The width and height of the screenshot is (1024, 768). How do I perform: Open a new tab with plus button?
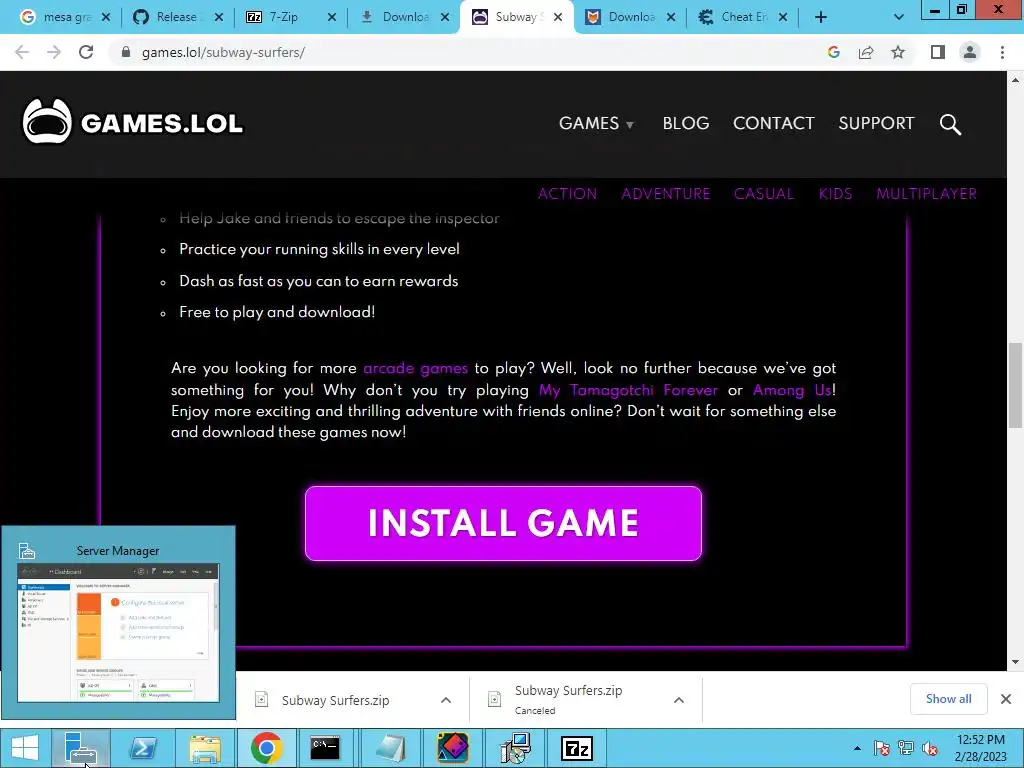821,18
